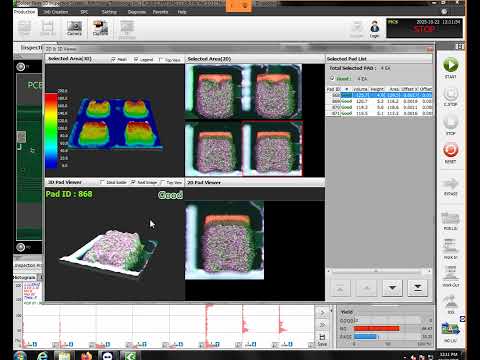Open the Windows Start menu
This screenshot has width=480, height=360.
20,356
